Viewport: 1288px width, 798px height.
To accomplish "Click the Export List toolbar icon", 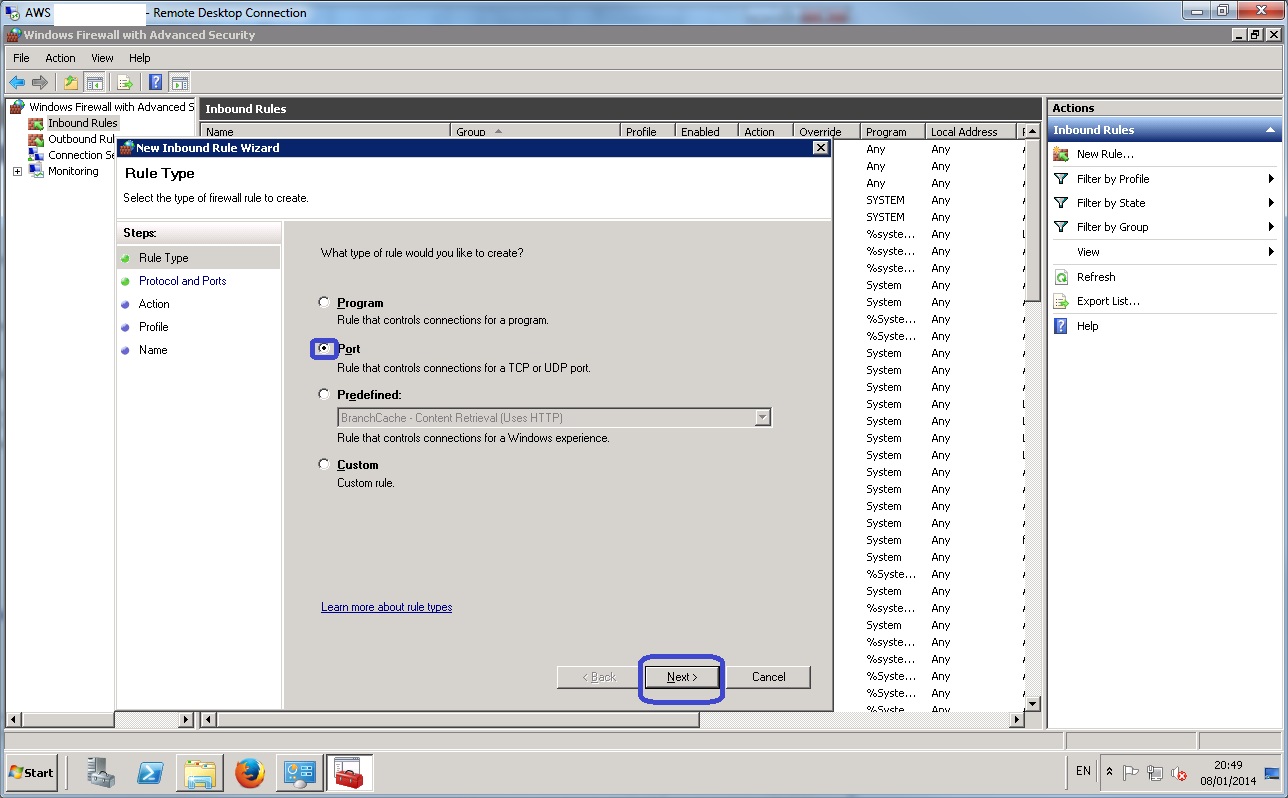I will coord(125,82).
